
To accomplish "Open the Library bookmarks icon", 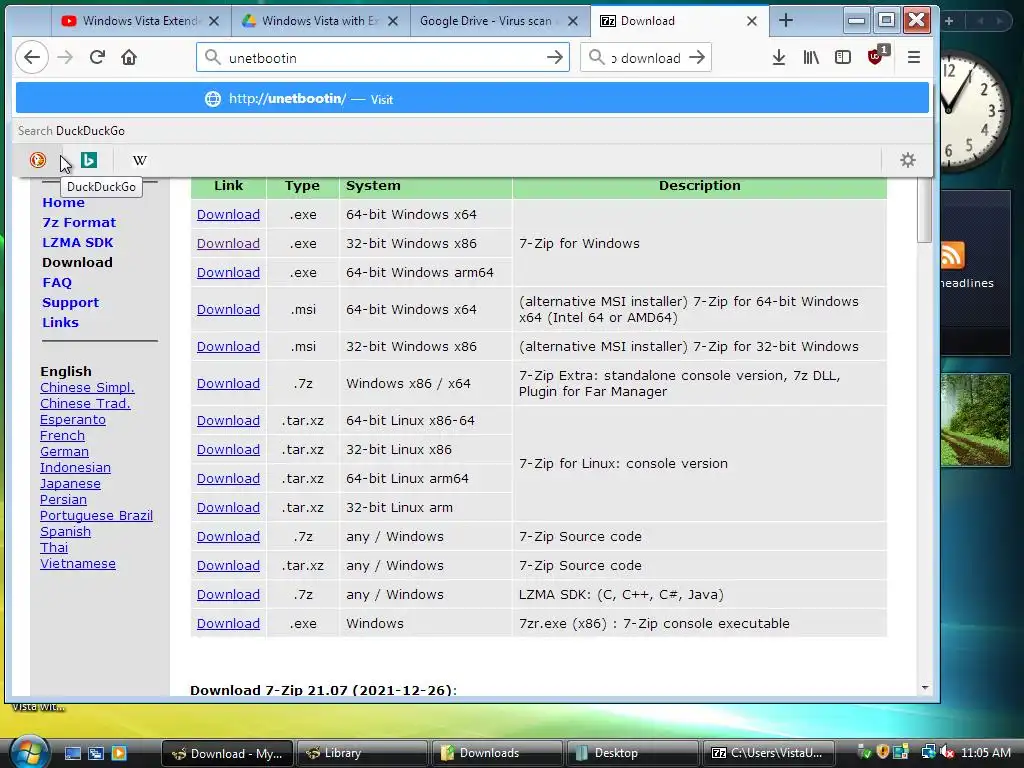I will (x=810, y=57).
